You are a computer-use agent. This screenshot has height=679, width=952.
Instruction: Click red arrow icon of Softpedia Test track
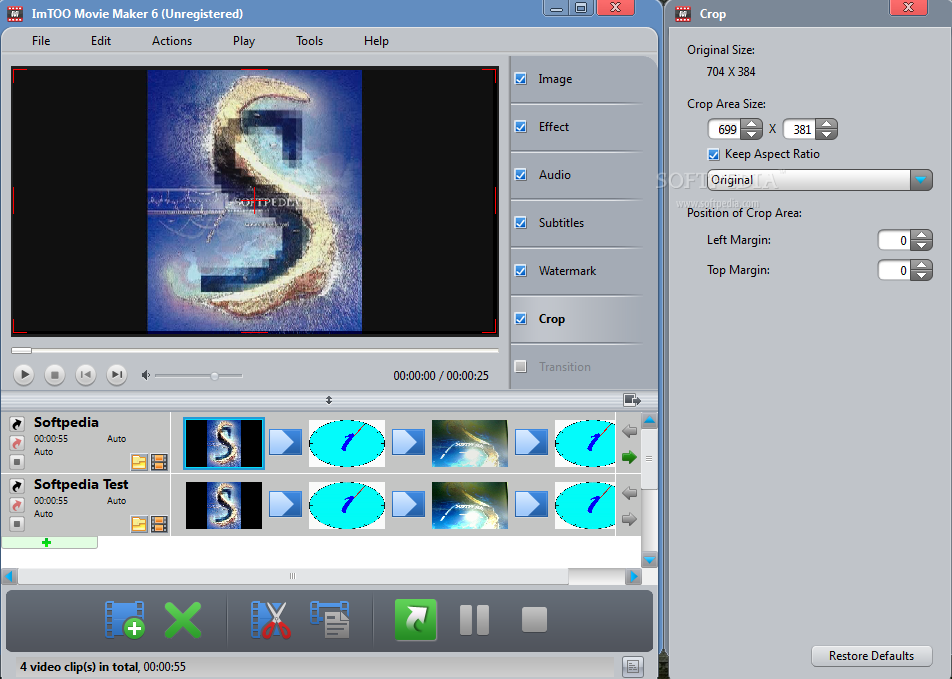point(17,505)
